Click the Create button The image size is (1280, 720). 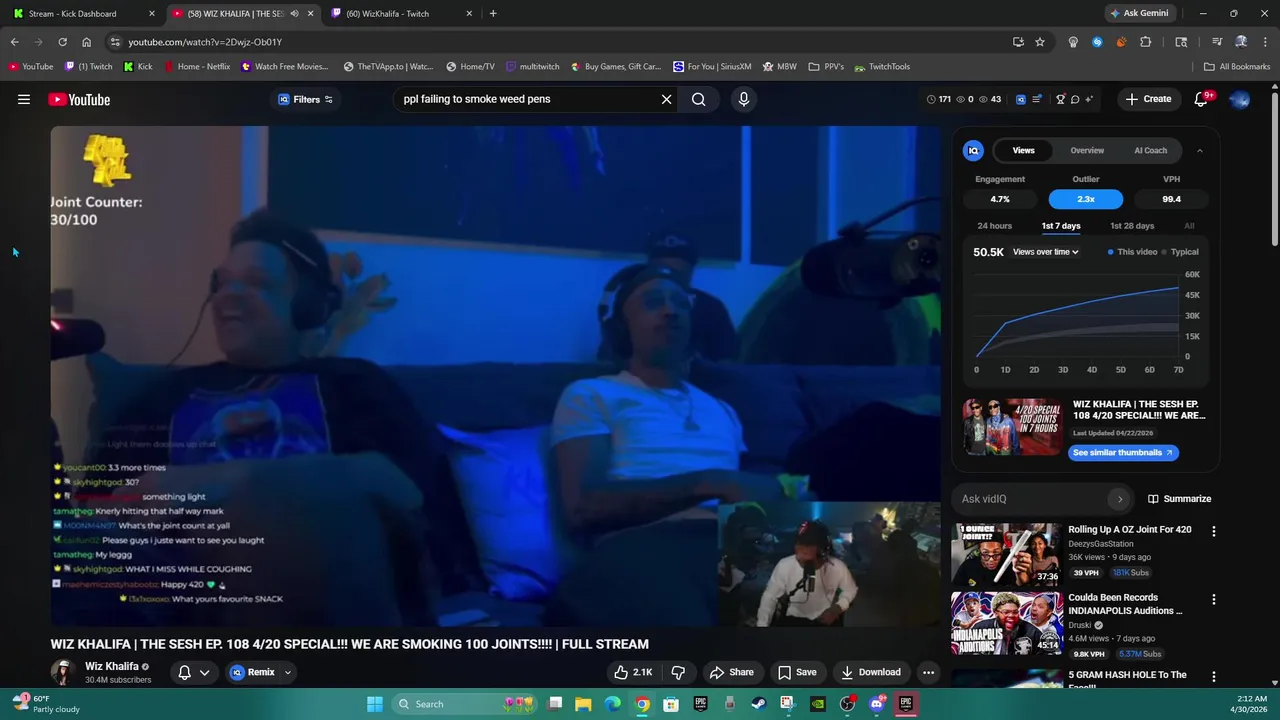click(1148, 99)
